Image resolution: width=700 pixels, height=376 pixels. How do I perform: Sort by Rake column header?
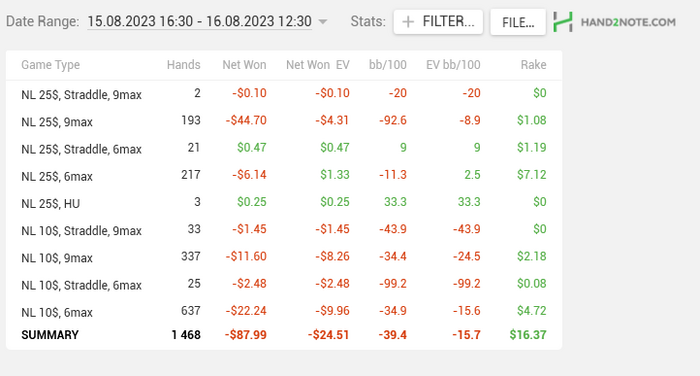[x=533, y=65]
